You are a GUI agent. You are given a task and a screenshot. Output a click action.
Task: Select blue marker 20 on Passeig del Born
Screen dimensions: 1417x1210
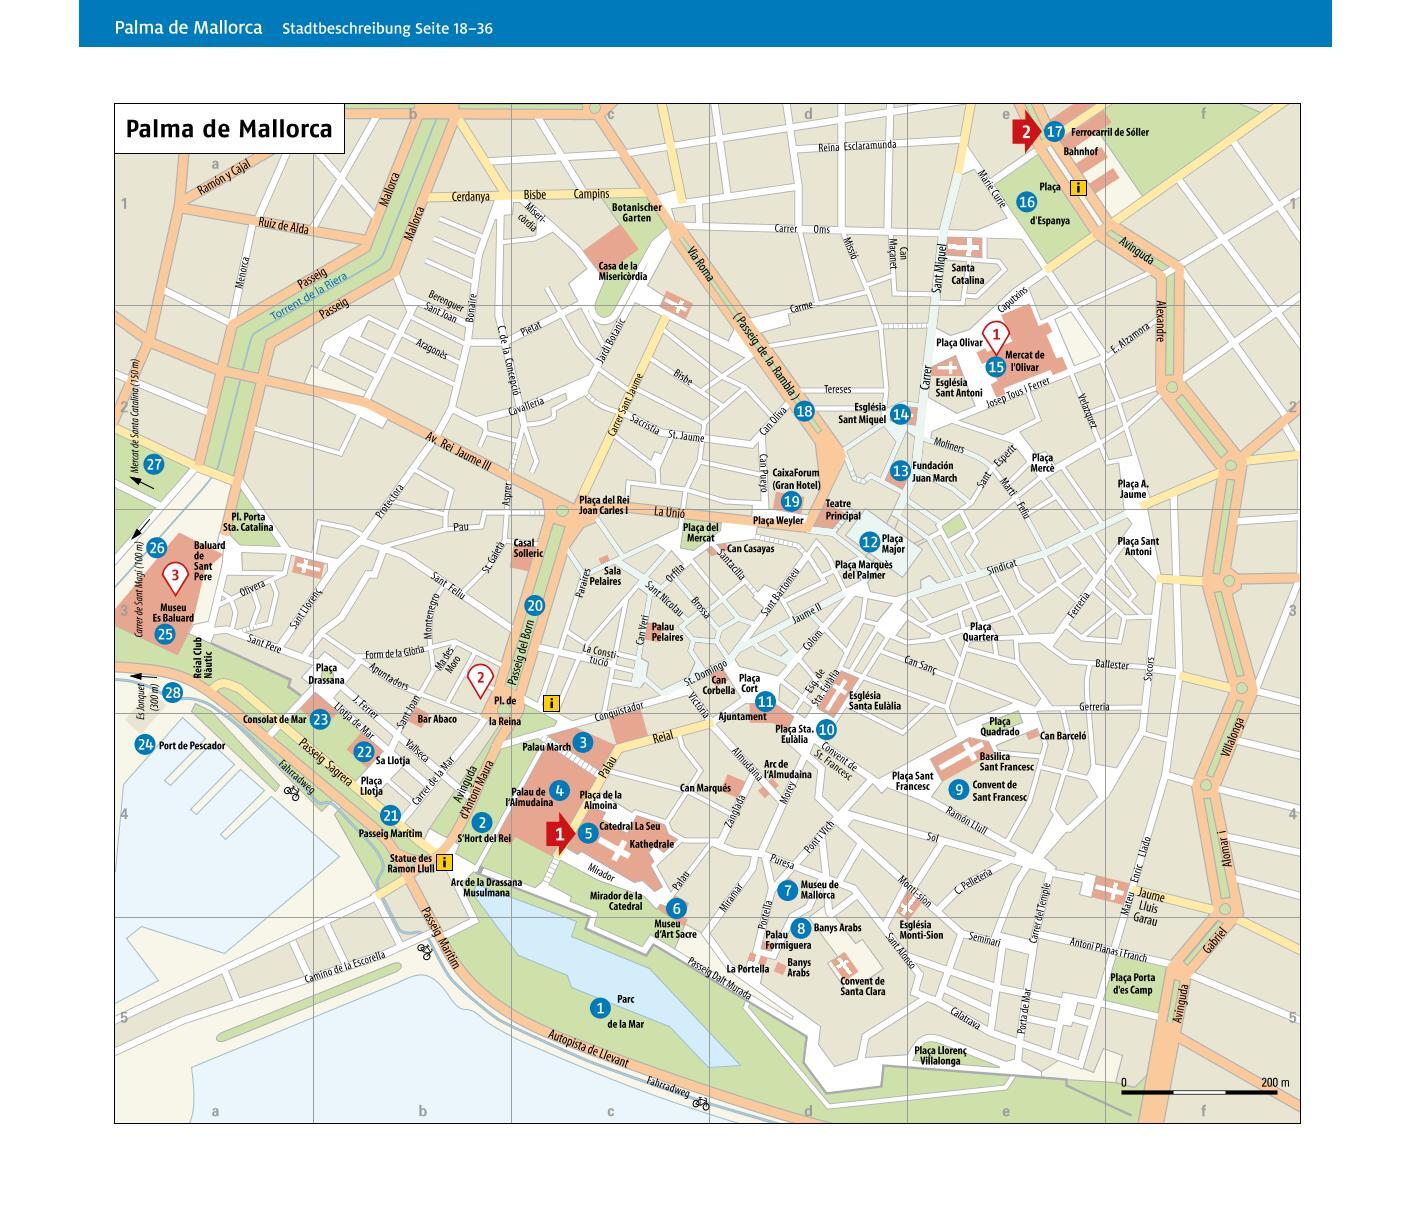[x=534, y=606]
